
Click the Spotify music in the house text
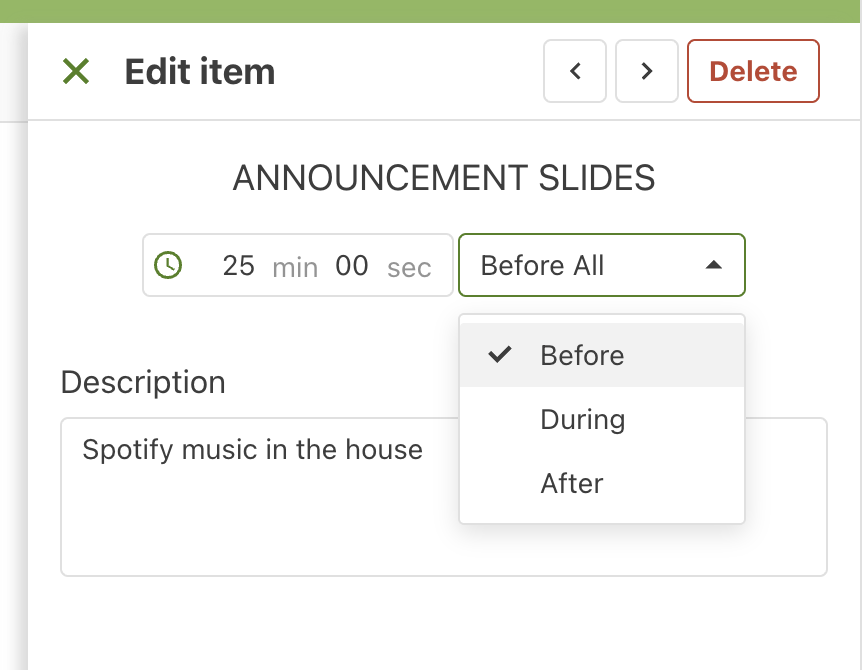[252, 450]
